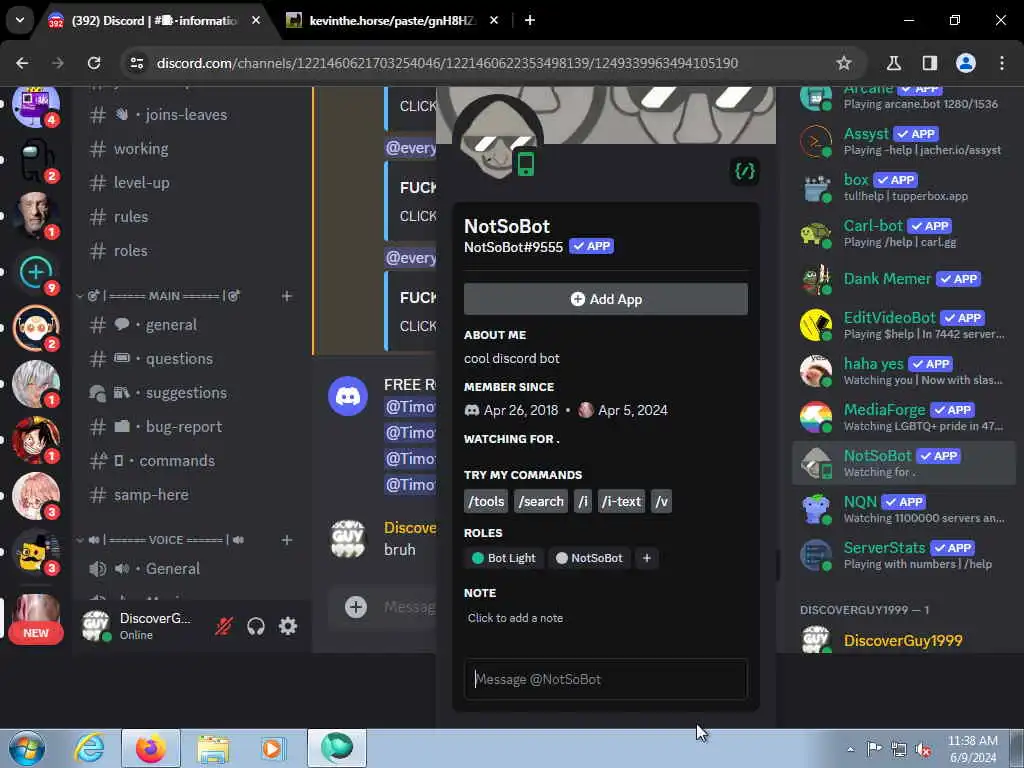
Task: Open the Windows Start menu
Action: [26, 748]
